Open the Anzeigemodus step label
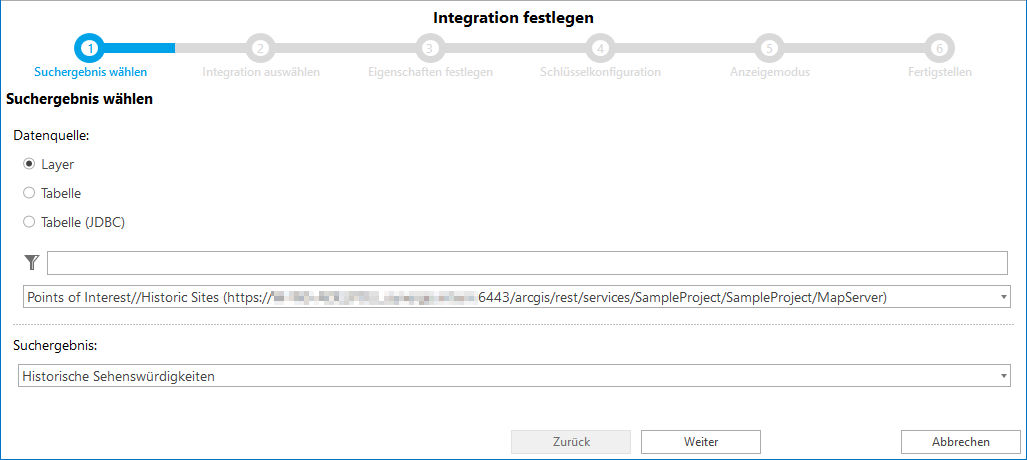 pyautogui.click(x=769, y=72)
